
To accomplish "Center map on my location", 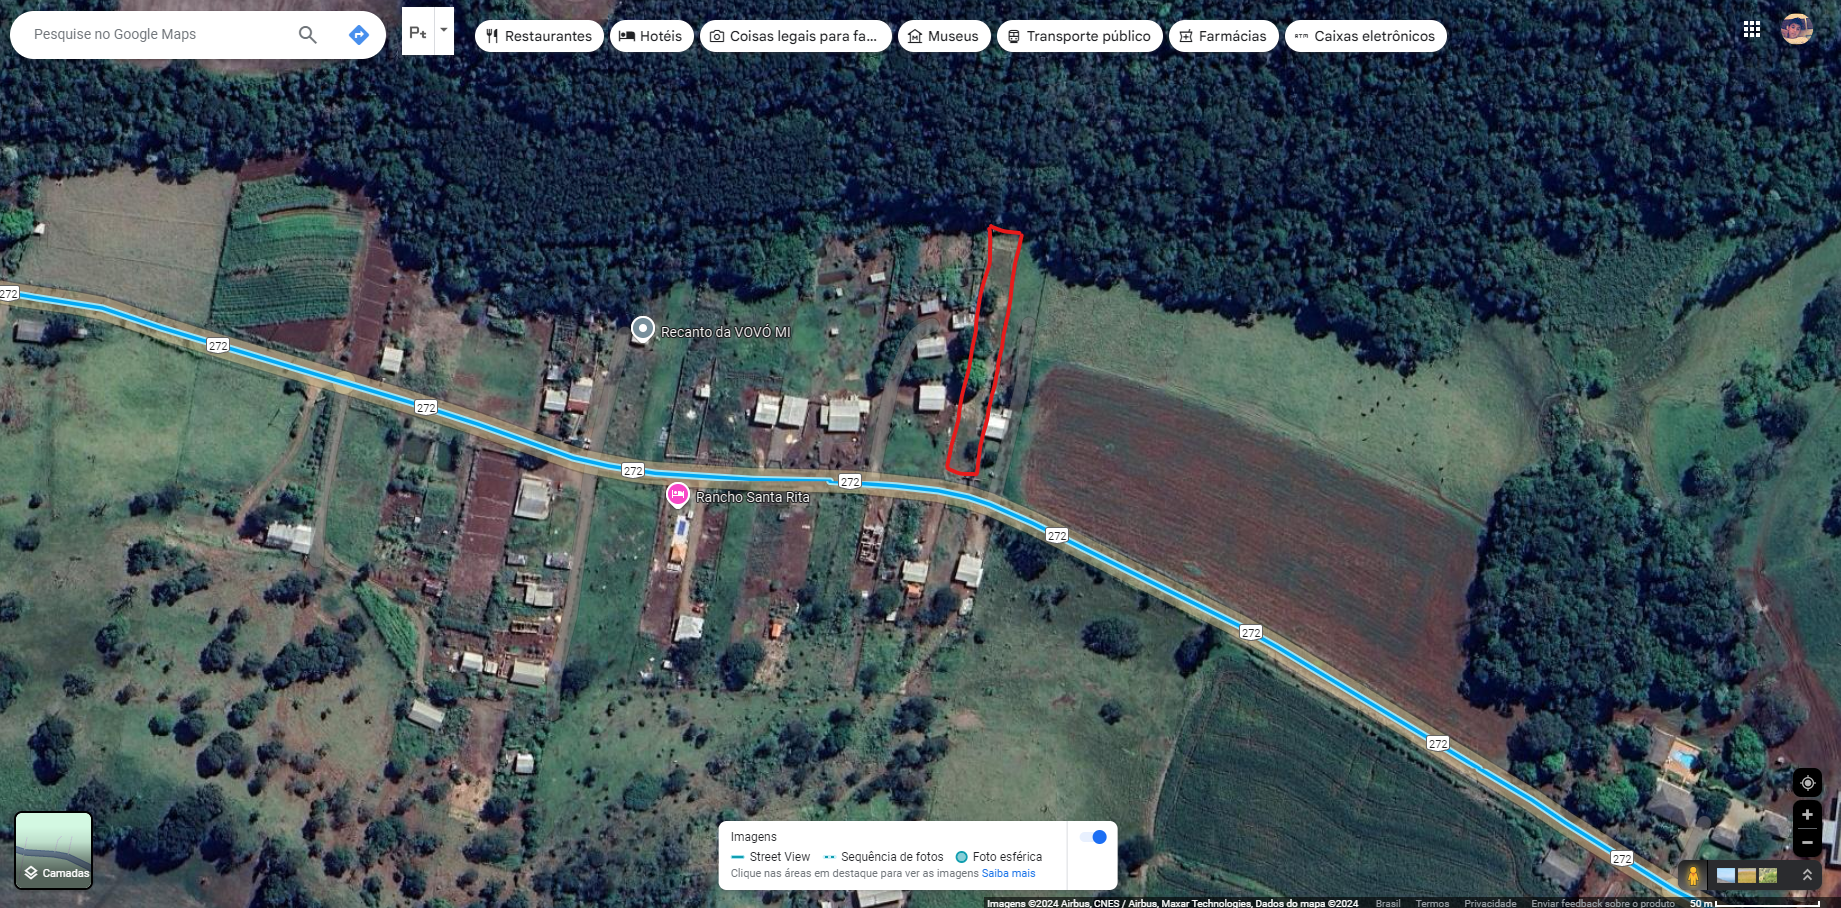I will (1807, 783).
